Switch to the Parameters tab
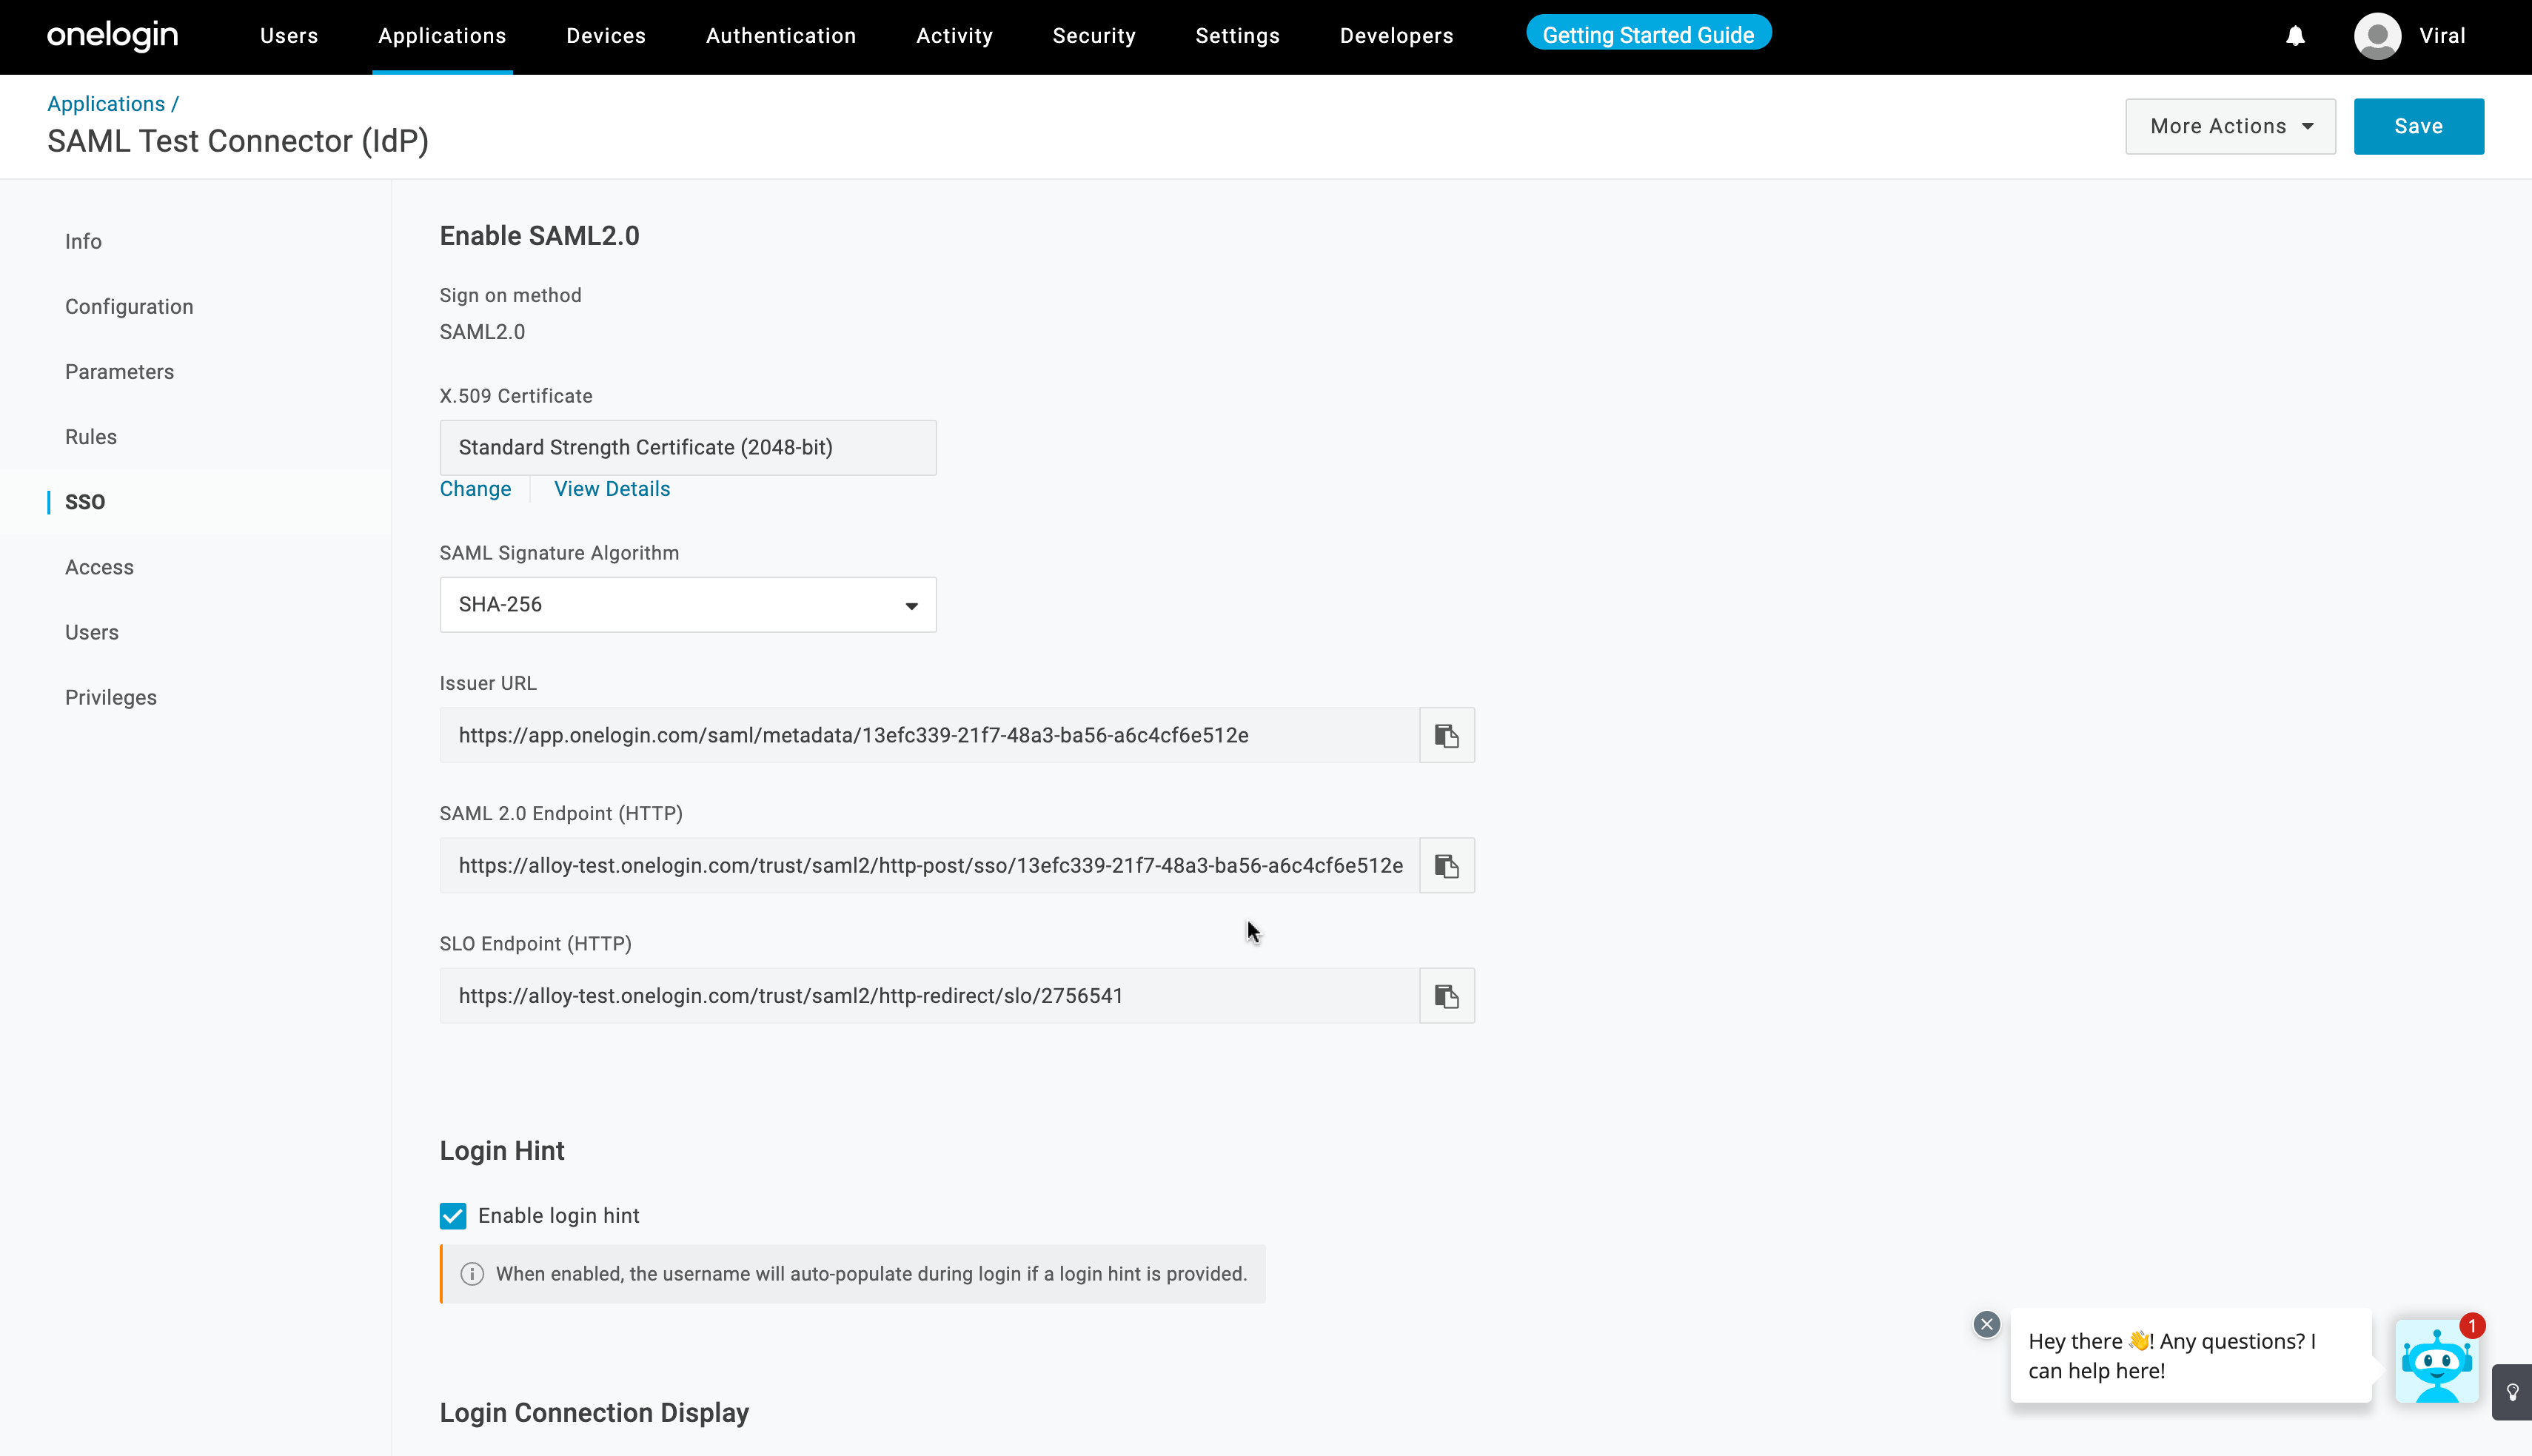Viewport: 2532px width, 1456px height. 119,372
